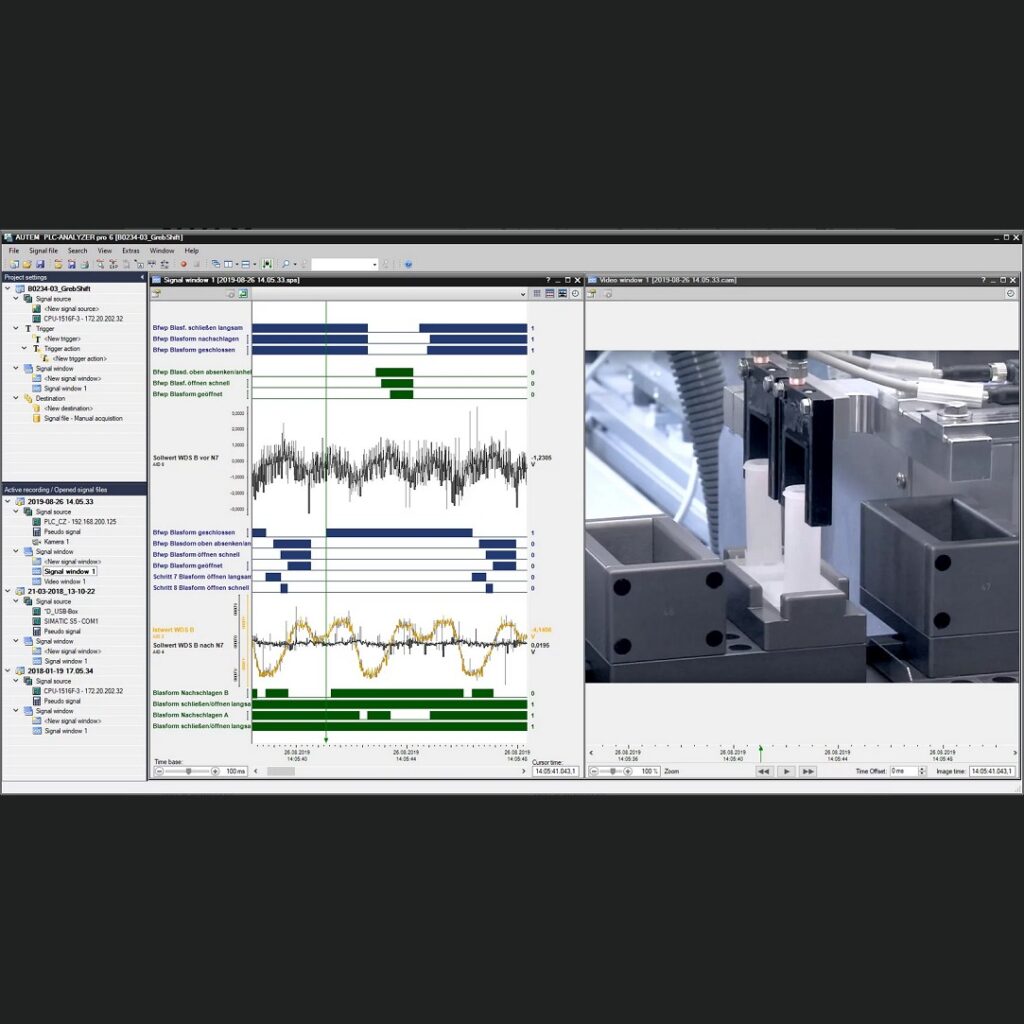Click the blue Help globe icon
1024x1024 pixels.
[408, 264]
